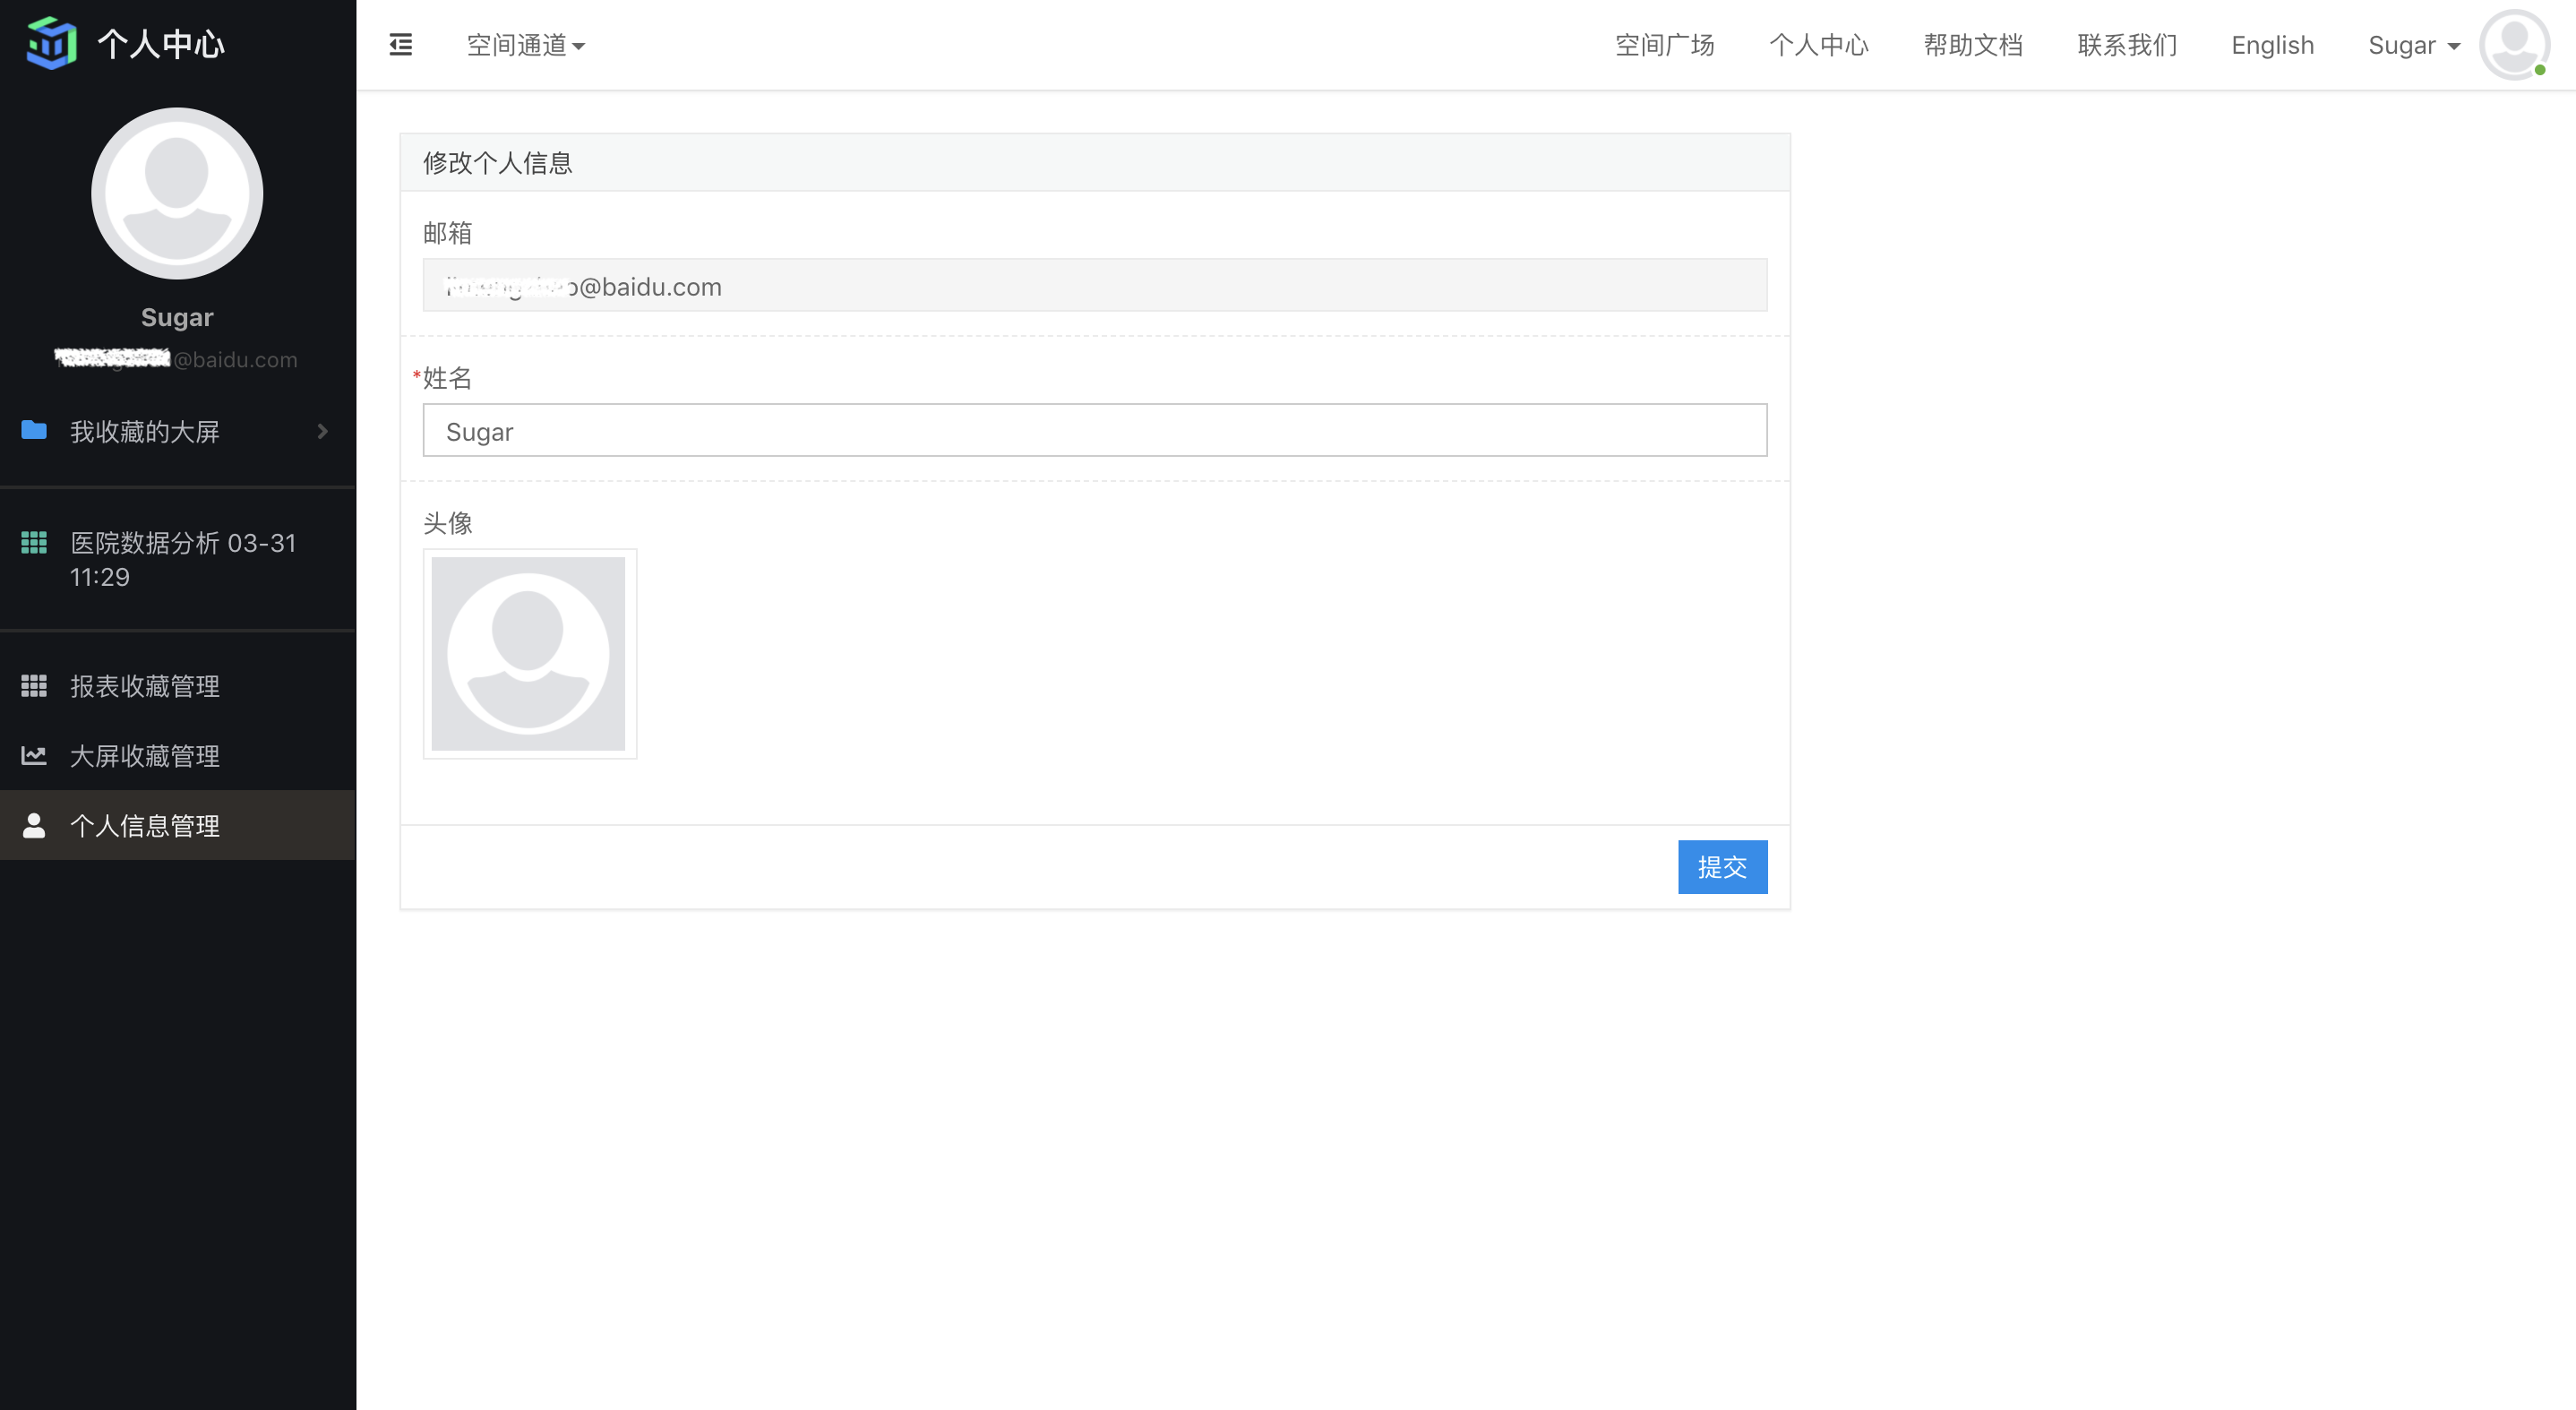
Task: Focus the 姓名 name input field
Action: 1094,430
